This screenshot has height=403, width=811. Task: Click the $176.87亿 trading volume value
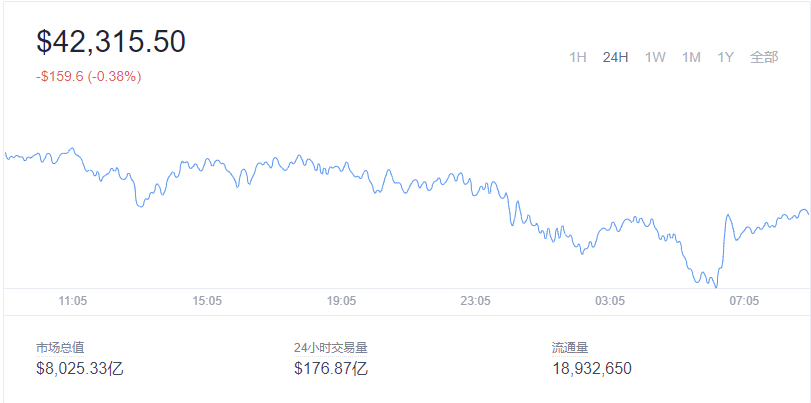tap(331, 368)
